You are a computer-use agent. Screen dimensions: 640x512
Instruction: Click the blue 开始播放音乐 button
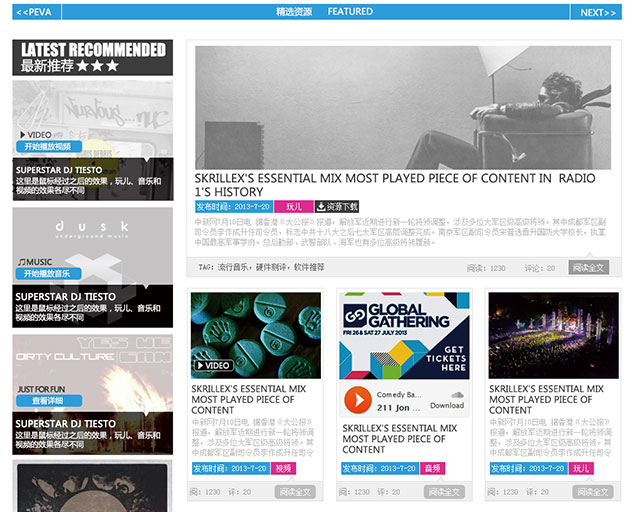[x=48, y=274]
